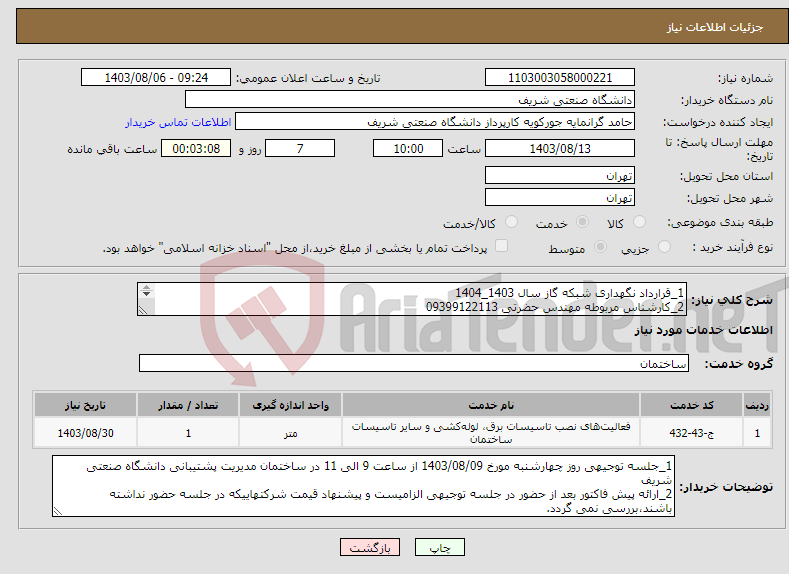Click توضیحات خریدار label
789x574 pixels.
(x=726, y=487)
